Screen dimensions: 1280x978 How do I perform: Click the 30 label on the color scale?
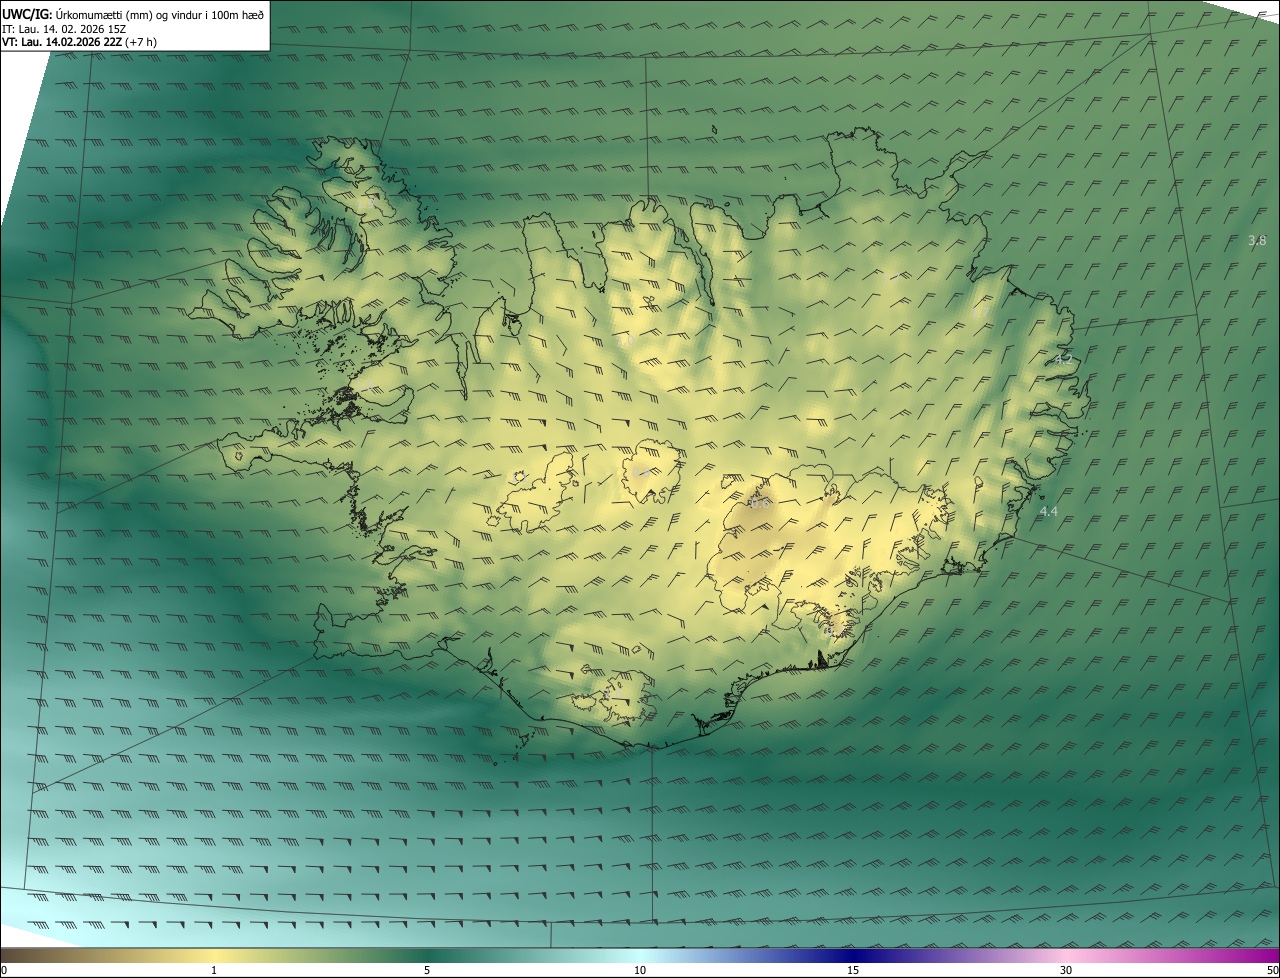click(1066, 970)
